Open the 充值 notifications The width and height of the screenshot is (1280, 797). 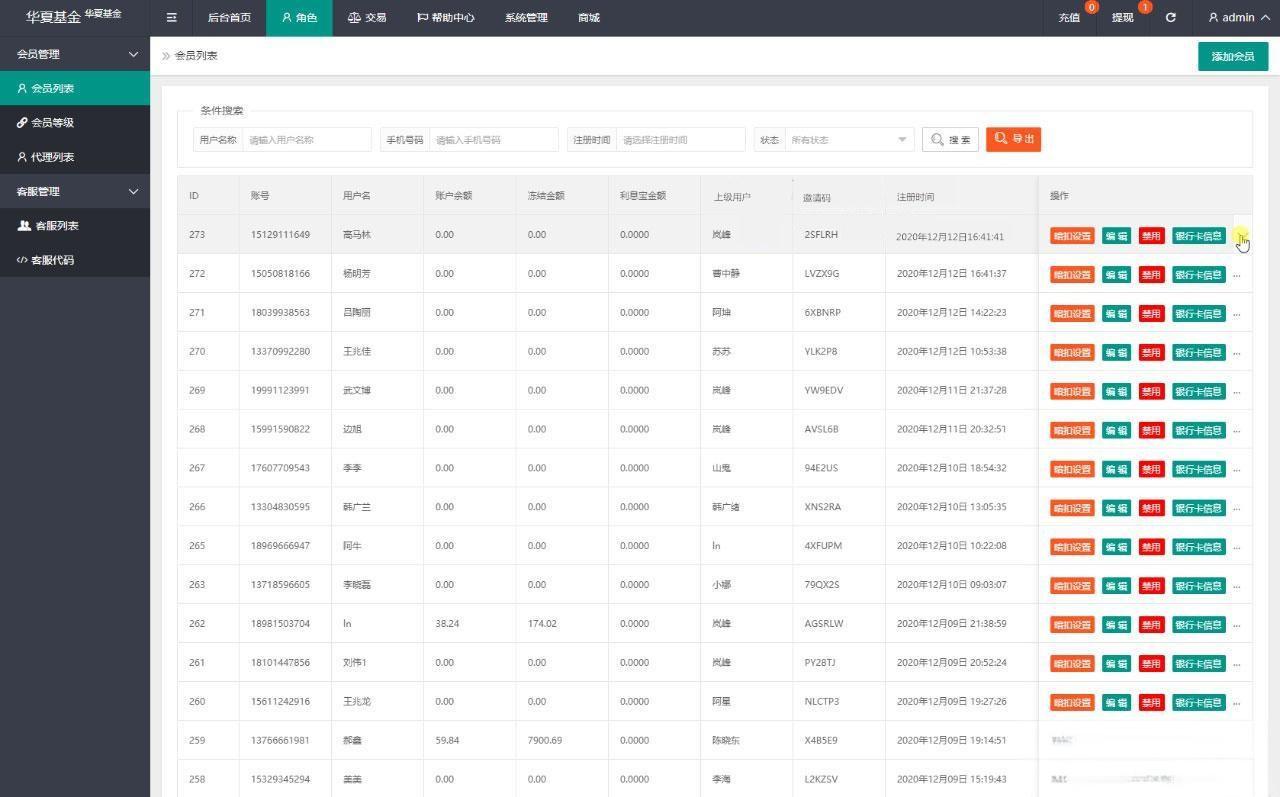click(x=1069, y=18)
